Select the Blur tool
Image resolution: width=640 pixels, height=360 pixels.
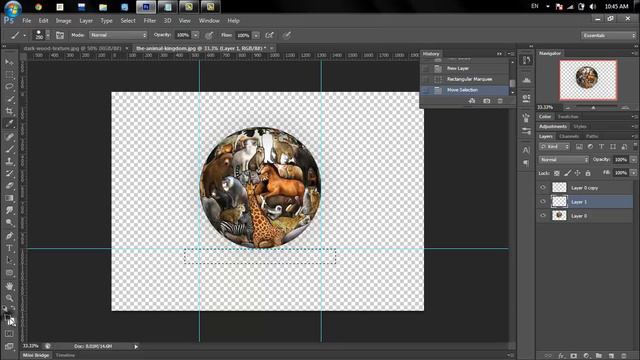[x=9, y=211]
